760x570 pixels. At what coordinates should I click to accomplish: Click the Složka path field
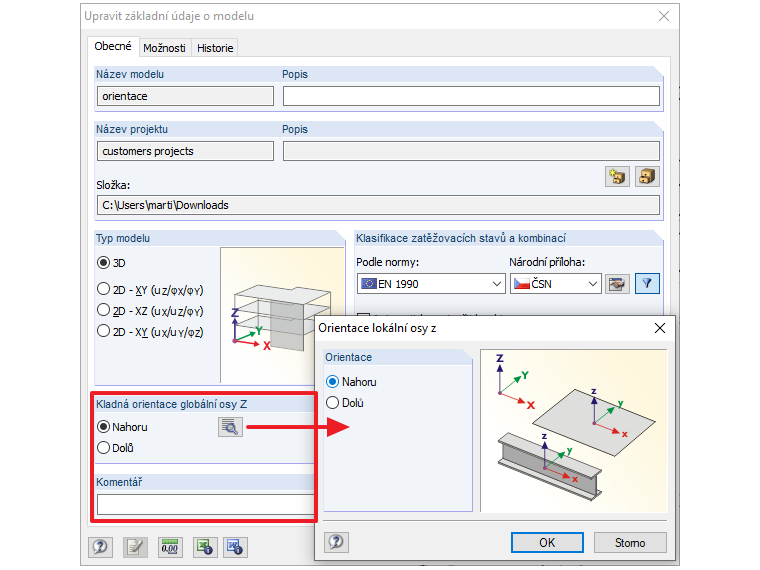pos(378,205)
